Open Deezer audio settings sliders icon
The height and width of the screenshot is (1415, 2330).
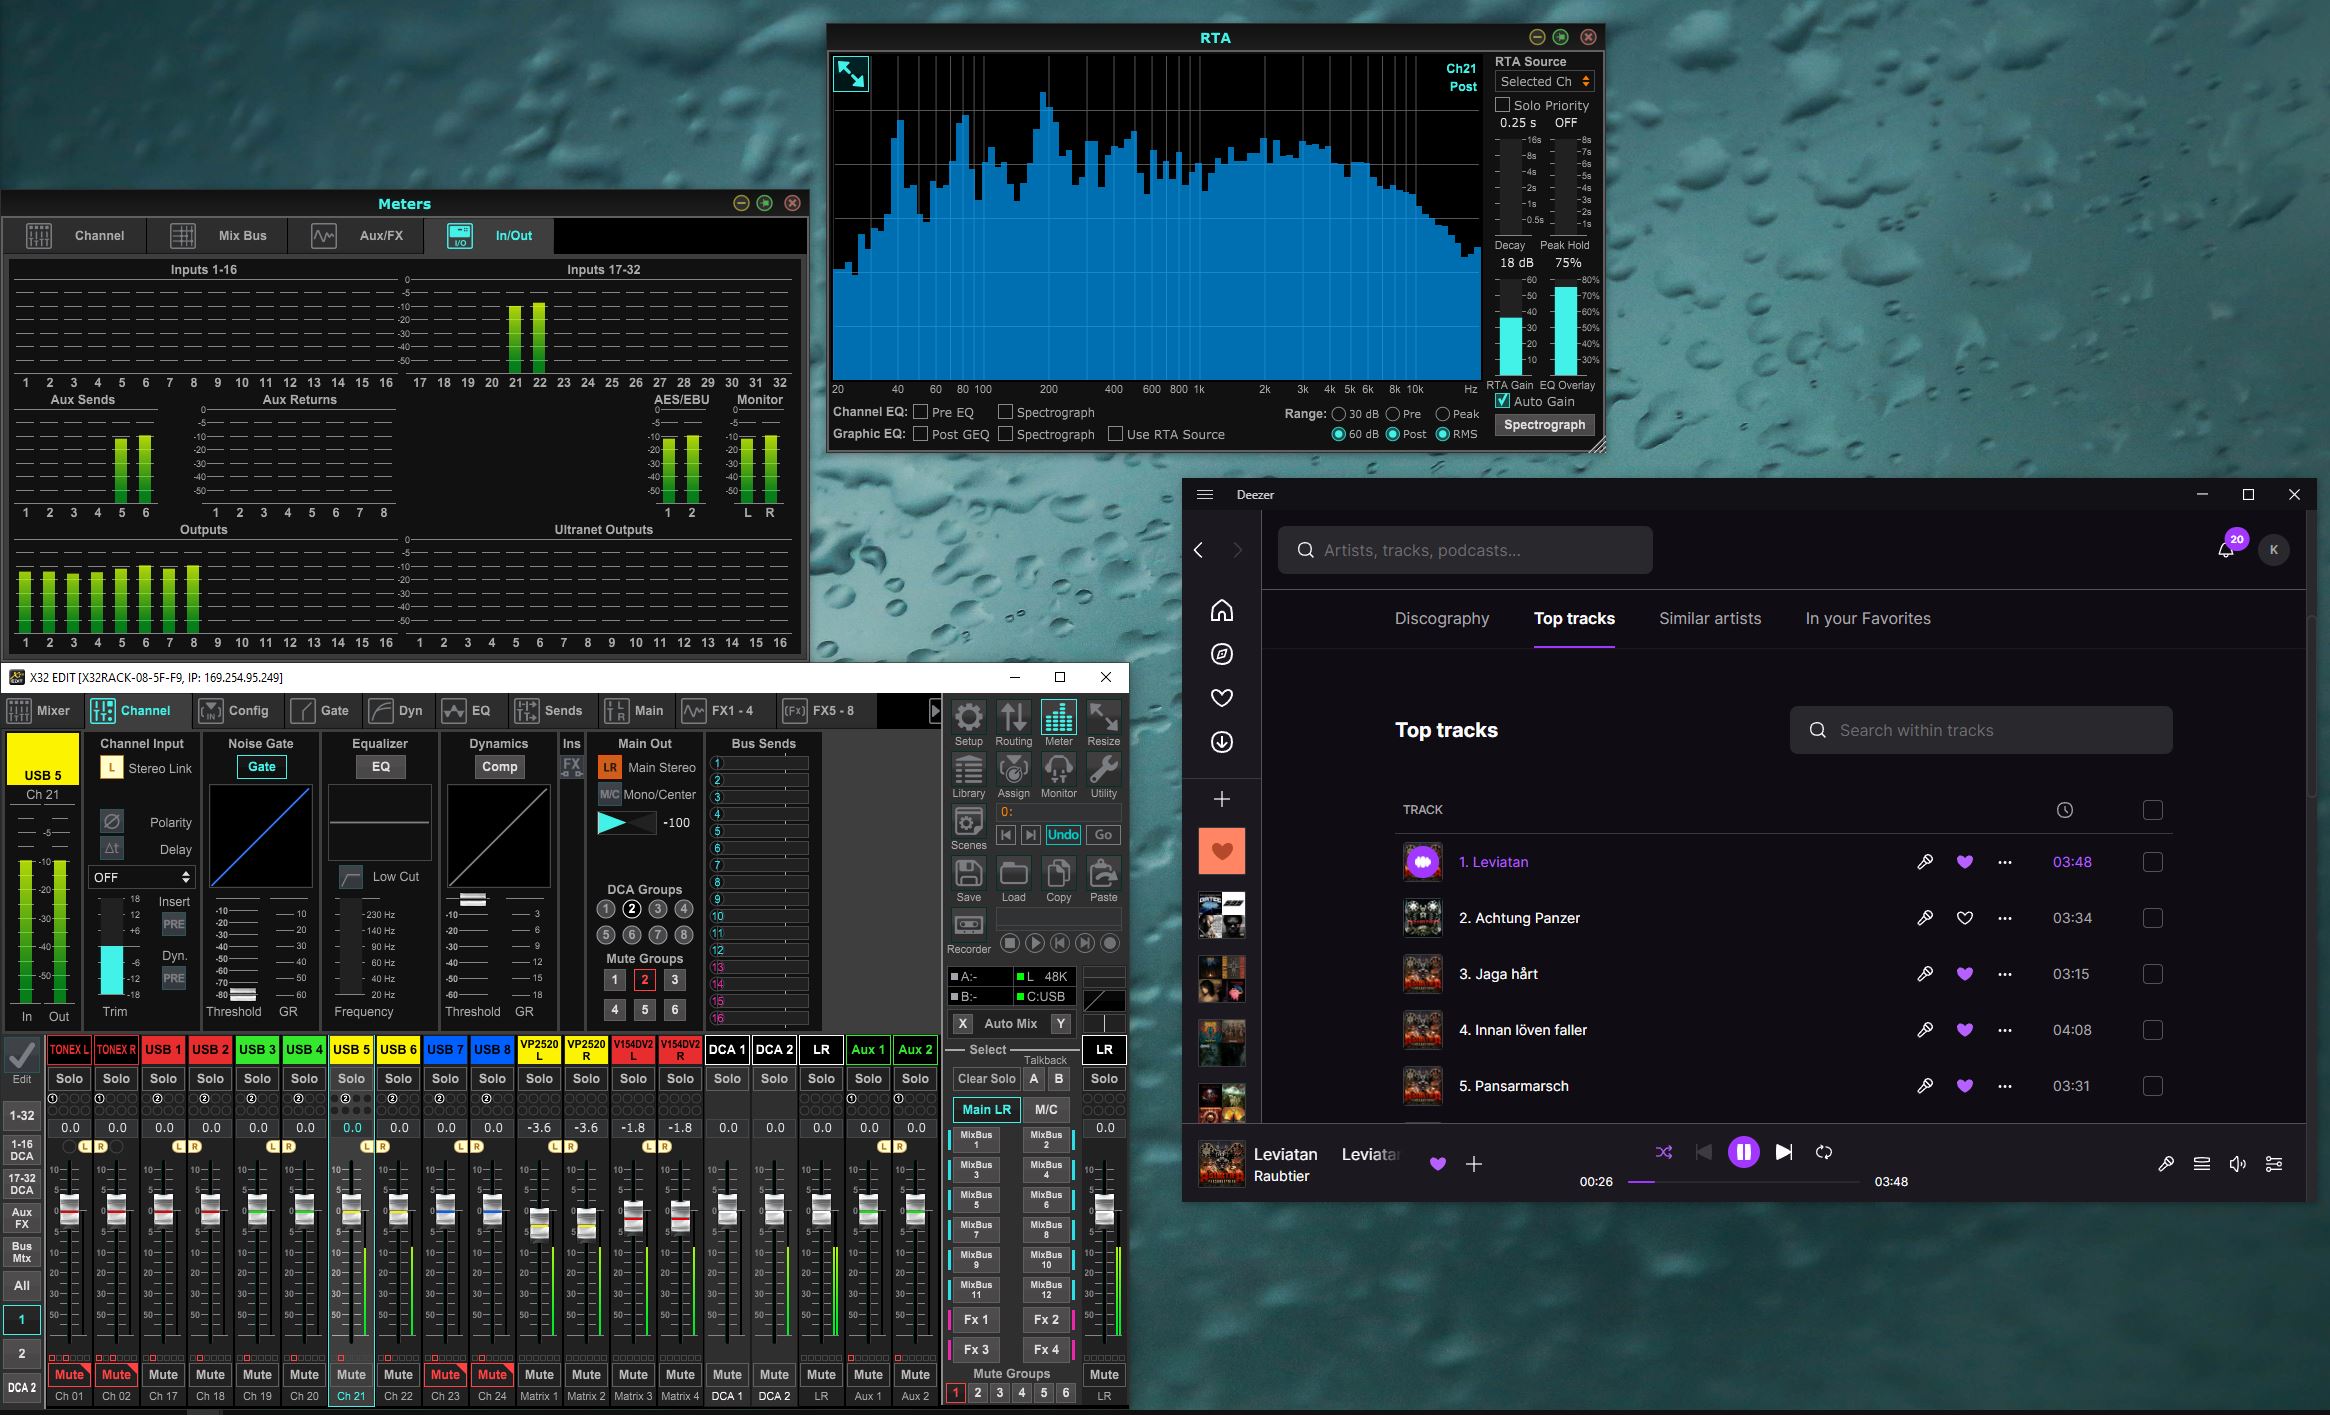pyautogui.click(x=2274, y=1164)
